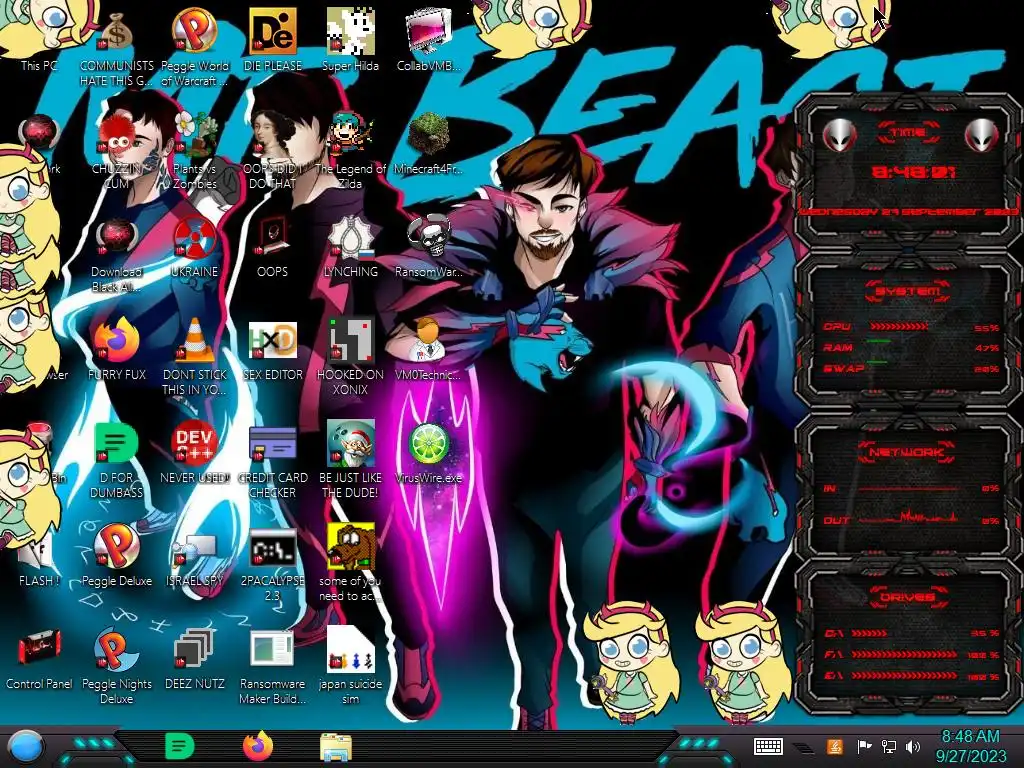Click the left alien head in Time widget

click(838, 135)
